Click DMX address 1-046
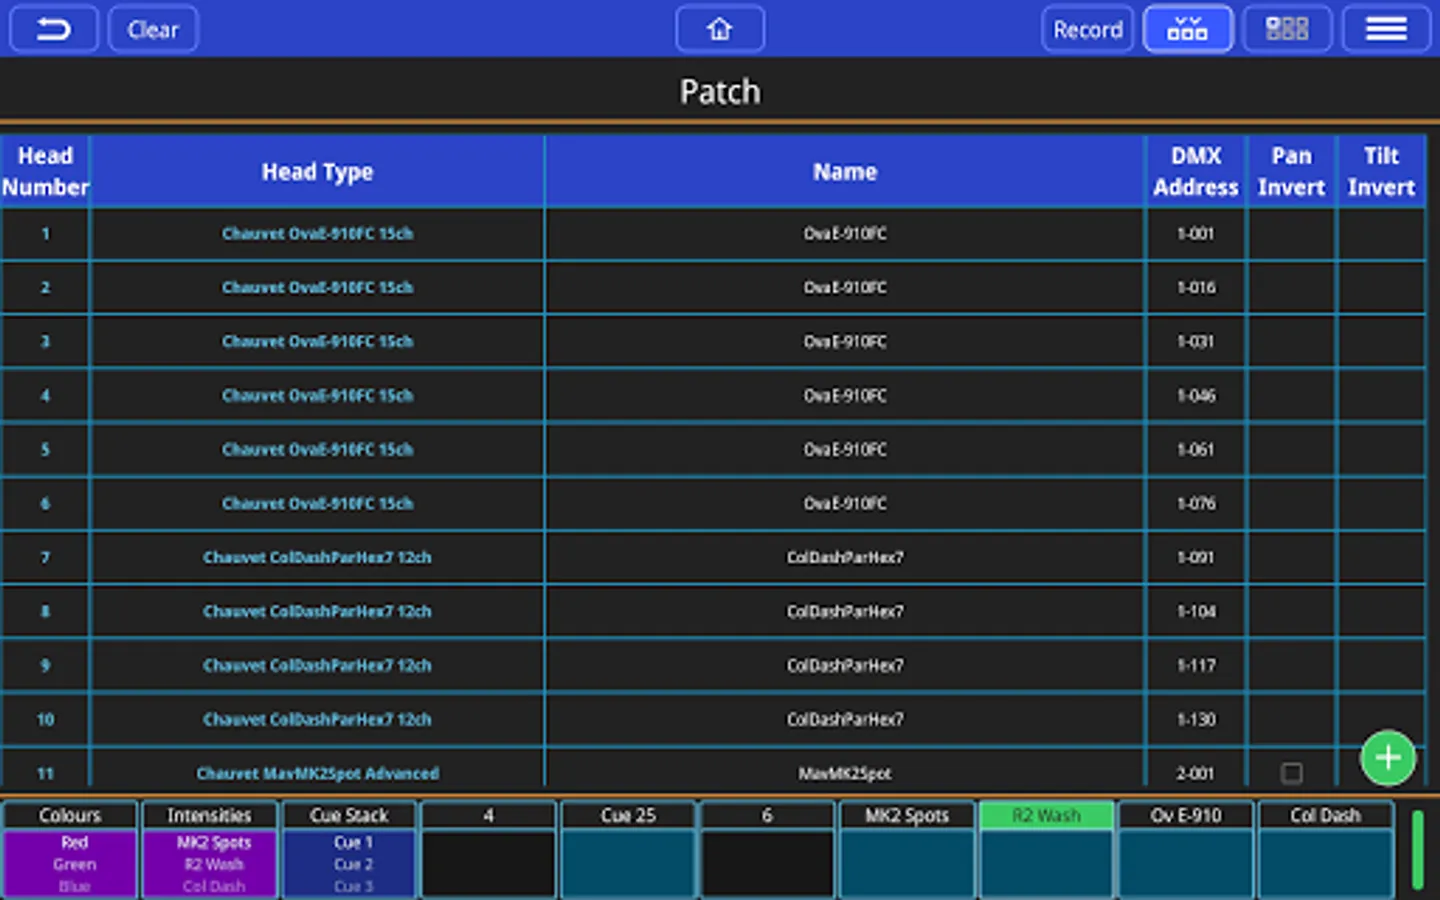Viewport: 1440px width, 900px height. 1196,396
